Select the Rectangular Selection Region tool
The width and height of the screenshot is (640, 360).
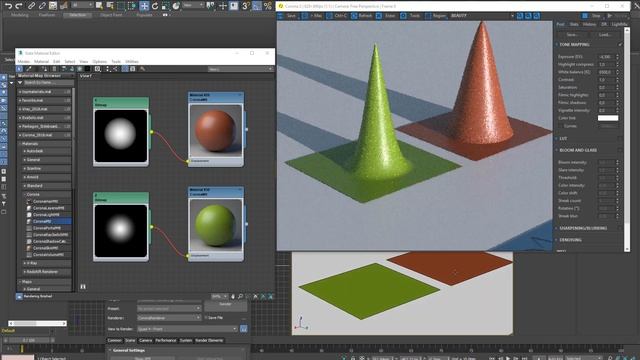121,6
